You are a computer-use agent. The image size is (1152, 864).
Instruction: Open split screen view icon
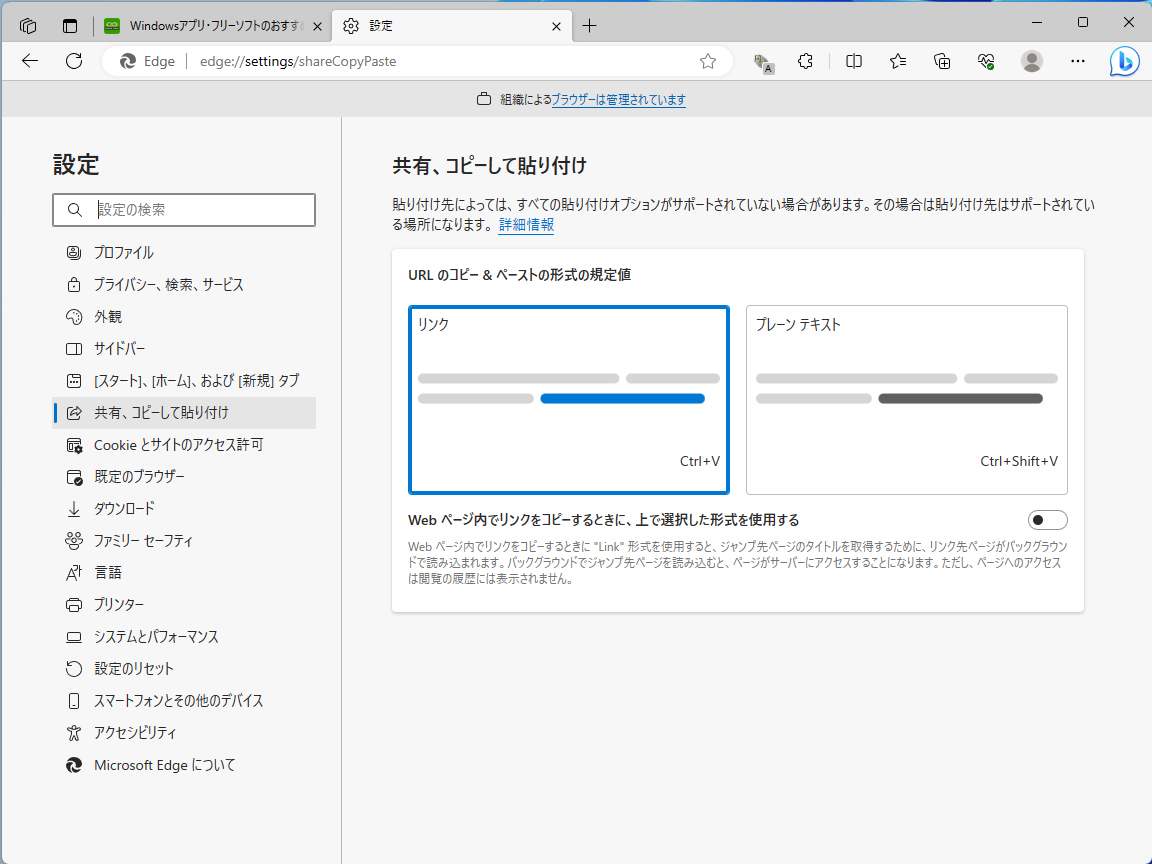pyautogui.click(x=853, y=61)
